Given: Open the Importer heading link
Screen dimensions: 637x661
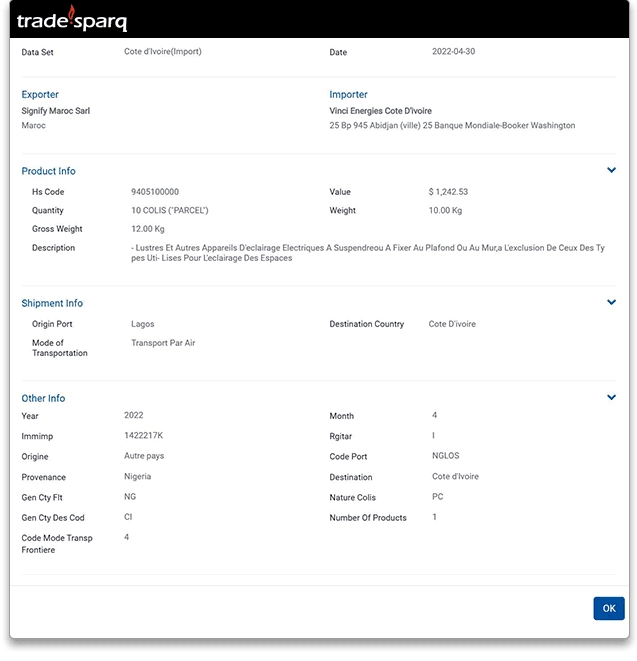Looking at the screenshot, I should pos(348,94).
